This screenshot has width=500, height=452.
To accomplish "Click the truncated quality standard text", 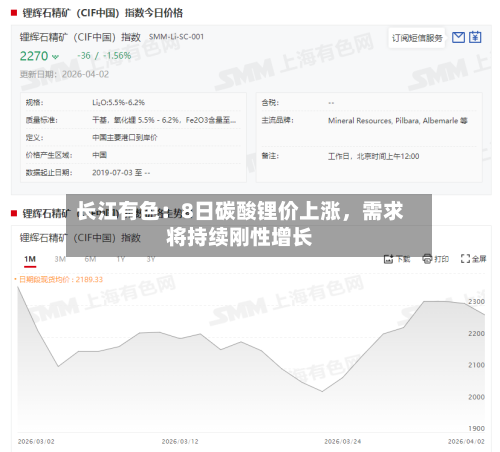I will tap(164, 120).
